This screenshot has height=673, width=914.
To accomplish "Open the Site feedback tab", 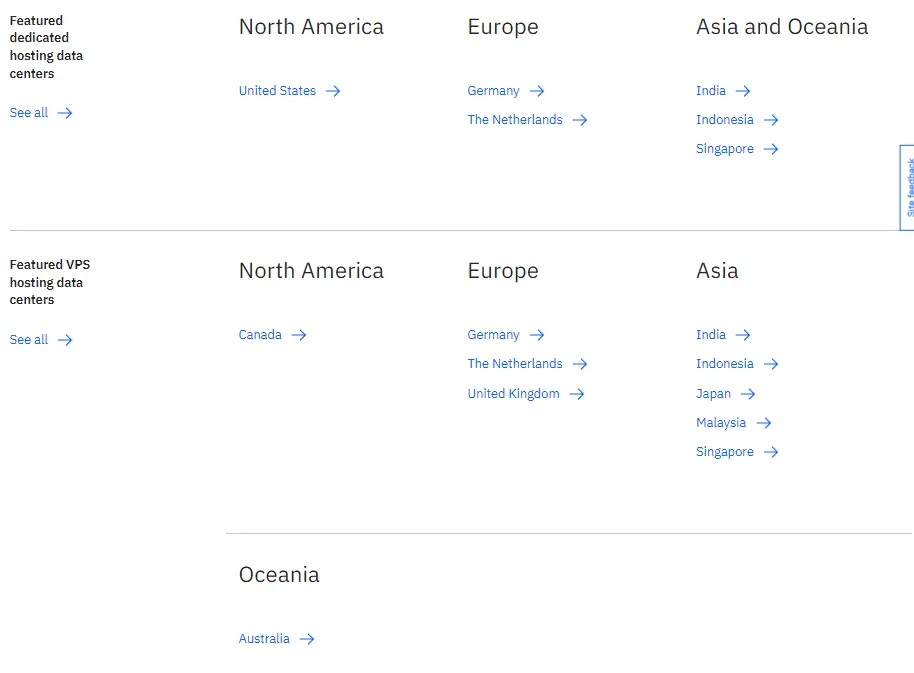I will click(x=908, y=187).
